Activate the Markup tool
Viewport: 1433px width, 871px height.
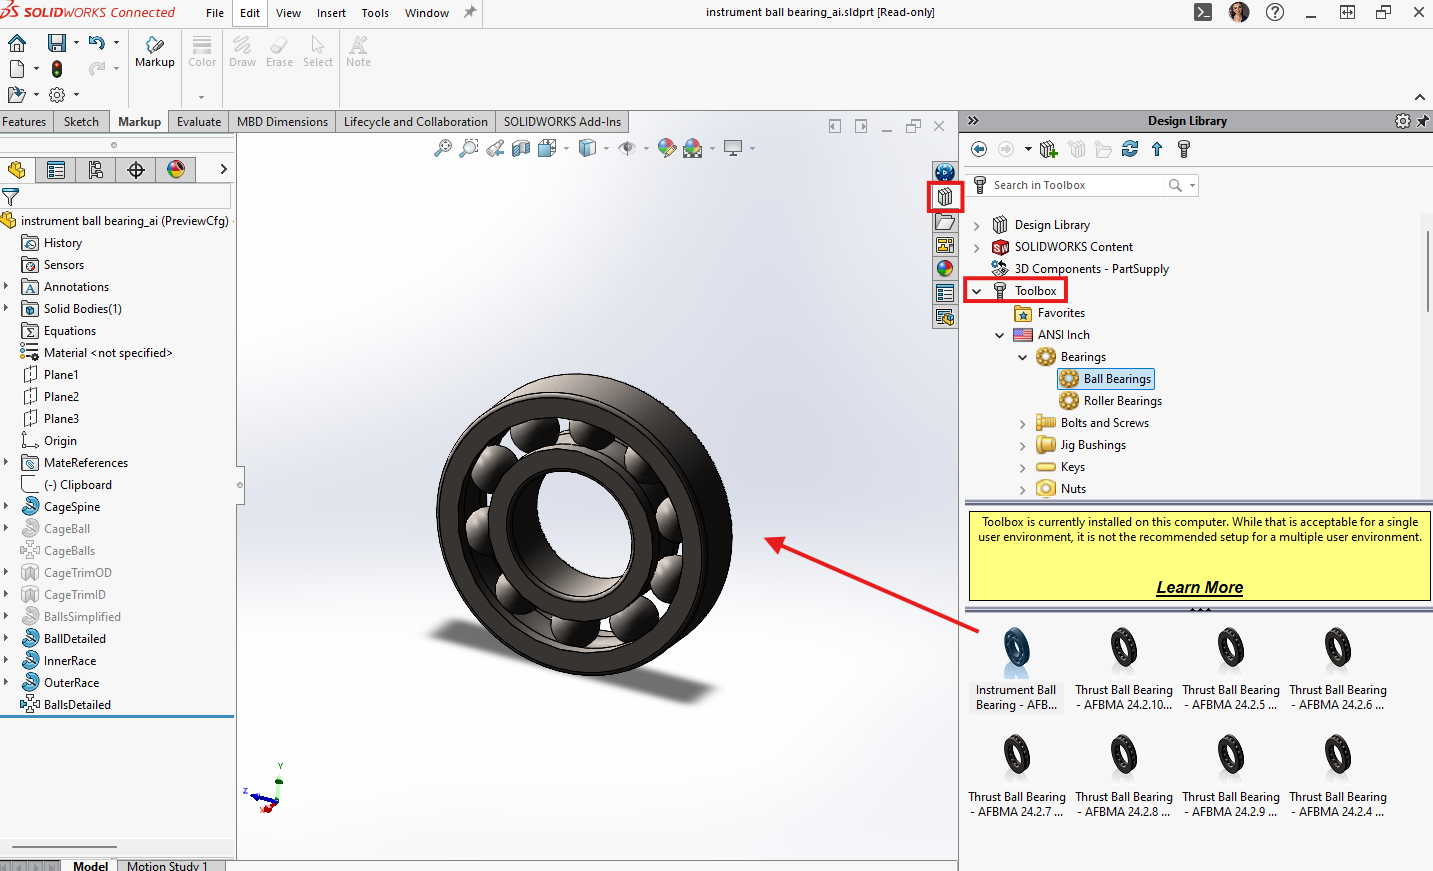[155, 51]
